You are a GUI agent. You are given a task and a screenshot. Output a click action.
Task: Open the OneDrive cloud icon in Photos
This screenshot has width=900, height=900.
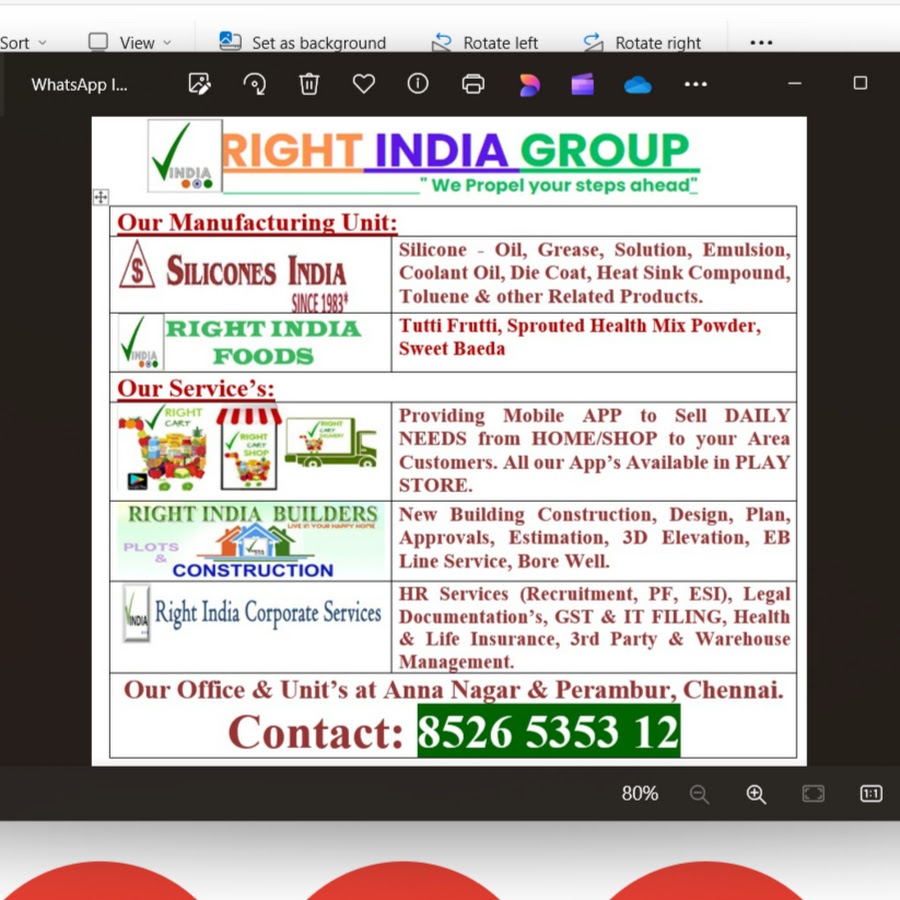637,85
